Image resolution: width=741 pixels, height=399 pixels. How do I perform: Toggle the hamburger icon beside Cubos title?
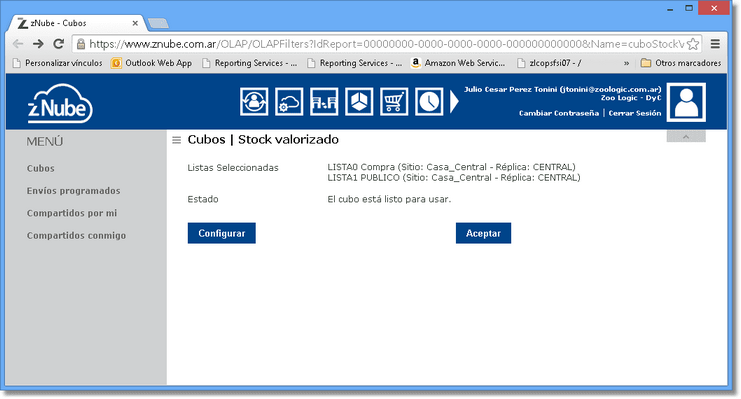point(176,140)
